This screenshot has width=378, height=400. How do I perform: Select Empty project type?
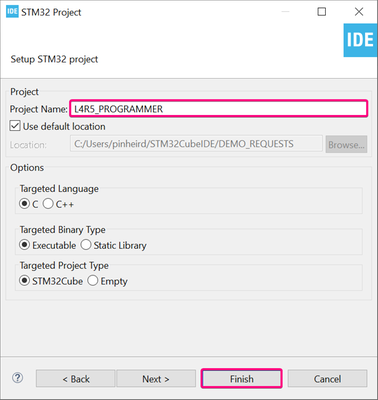point(93,281)
